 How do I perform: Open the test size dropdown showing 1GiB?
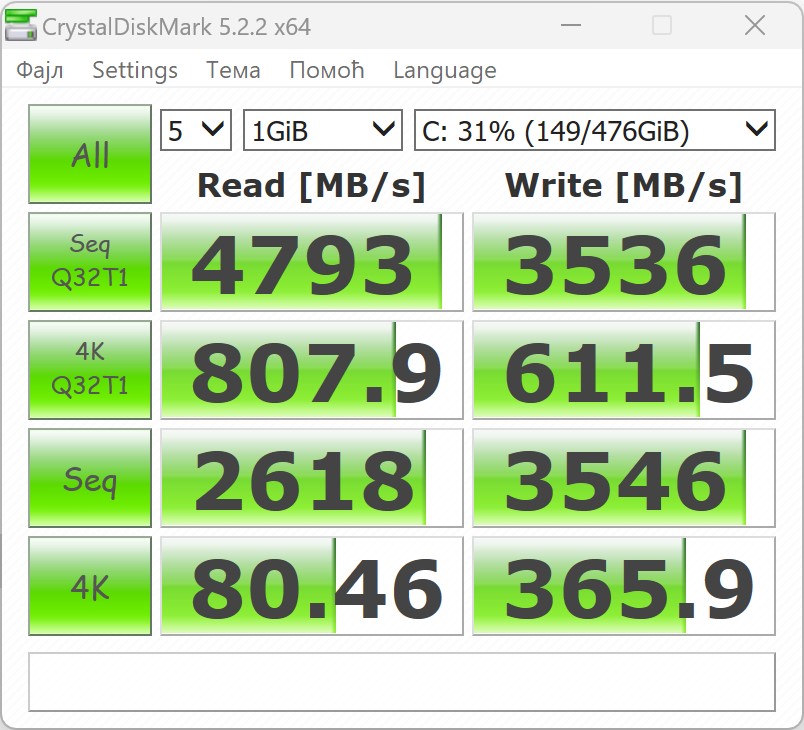(x=323, y=130)
